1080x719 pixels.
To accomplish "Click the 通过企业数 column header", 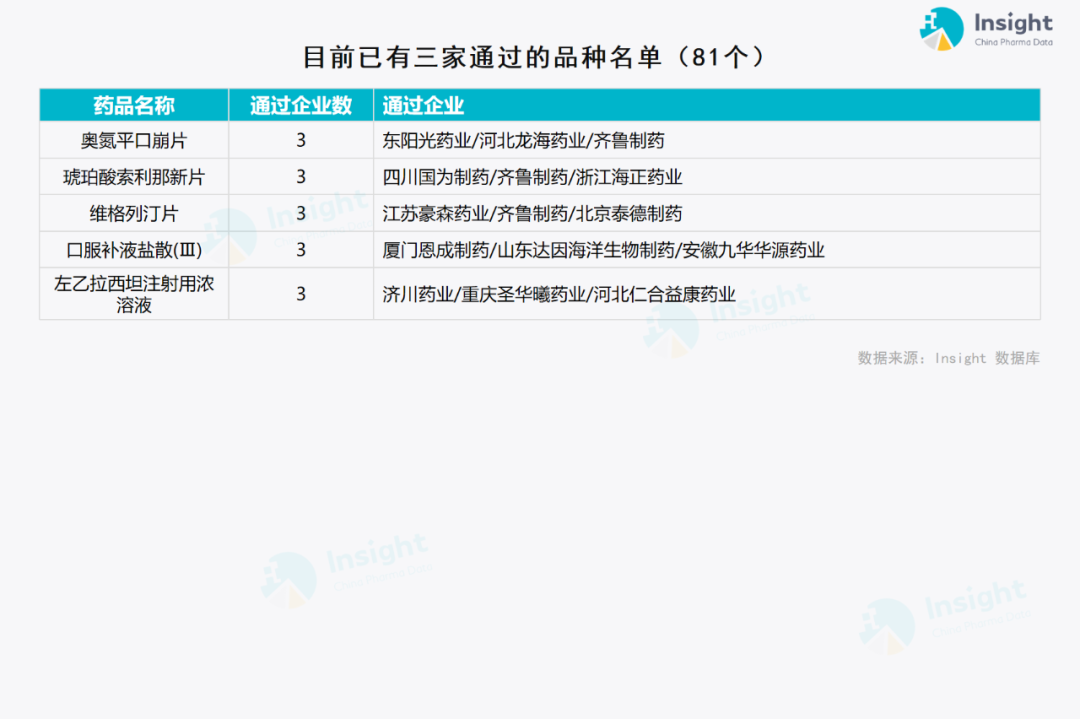I will click(301, 105).
